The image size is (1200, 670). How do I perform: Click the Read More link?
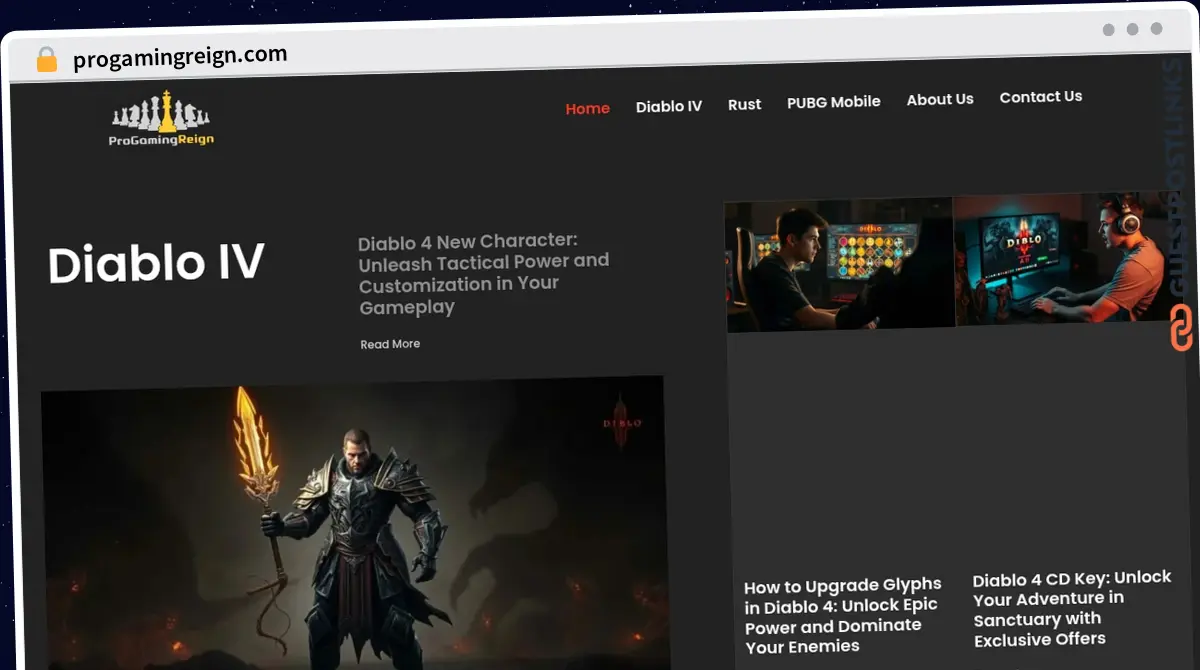390,344
